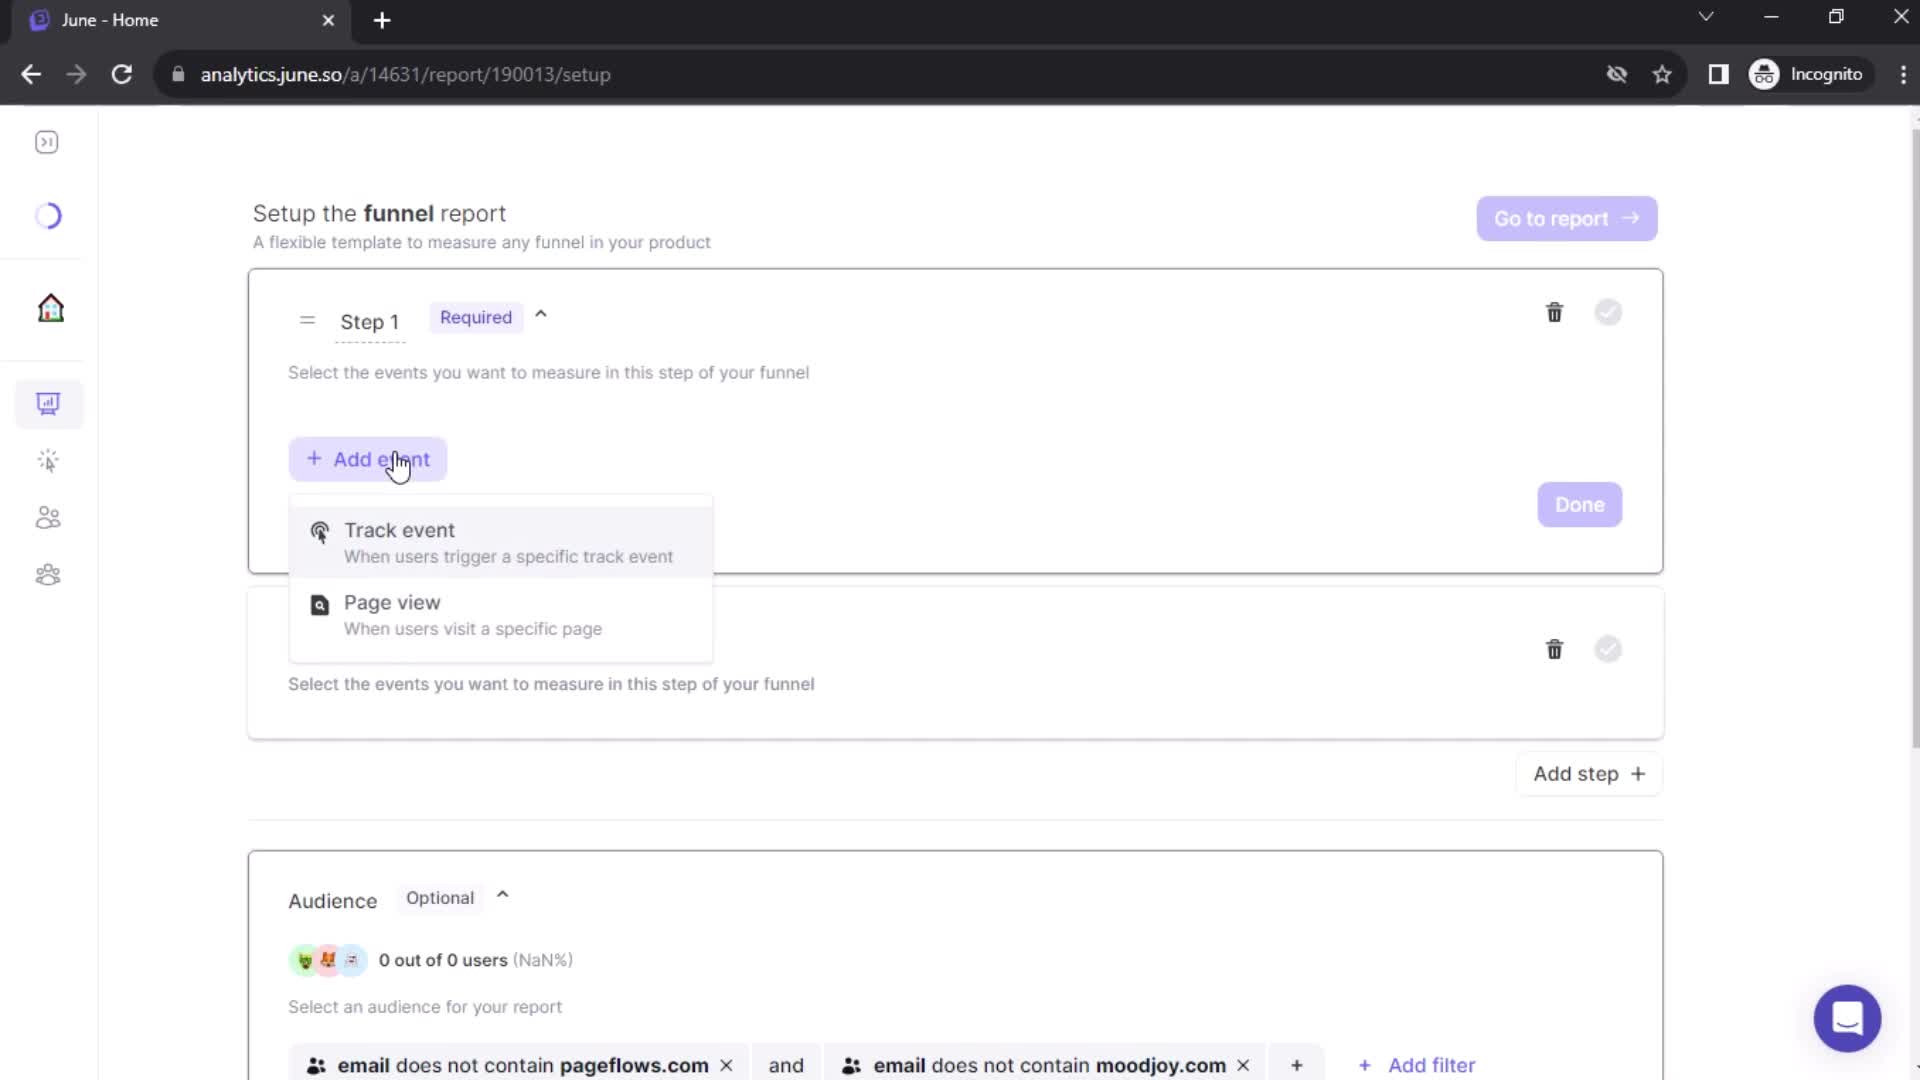Toggle the delete trash icon for second step

coord(1553,649)
